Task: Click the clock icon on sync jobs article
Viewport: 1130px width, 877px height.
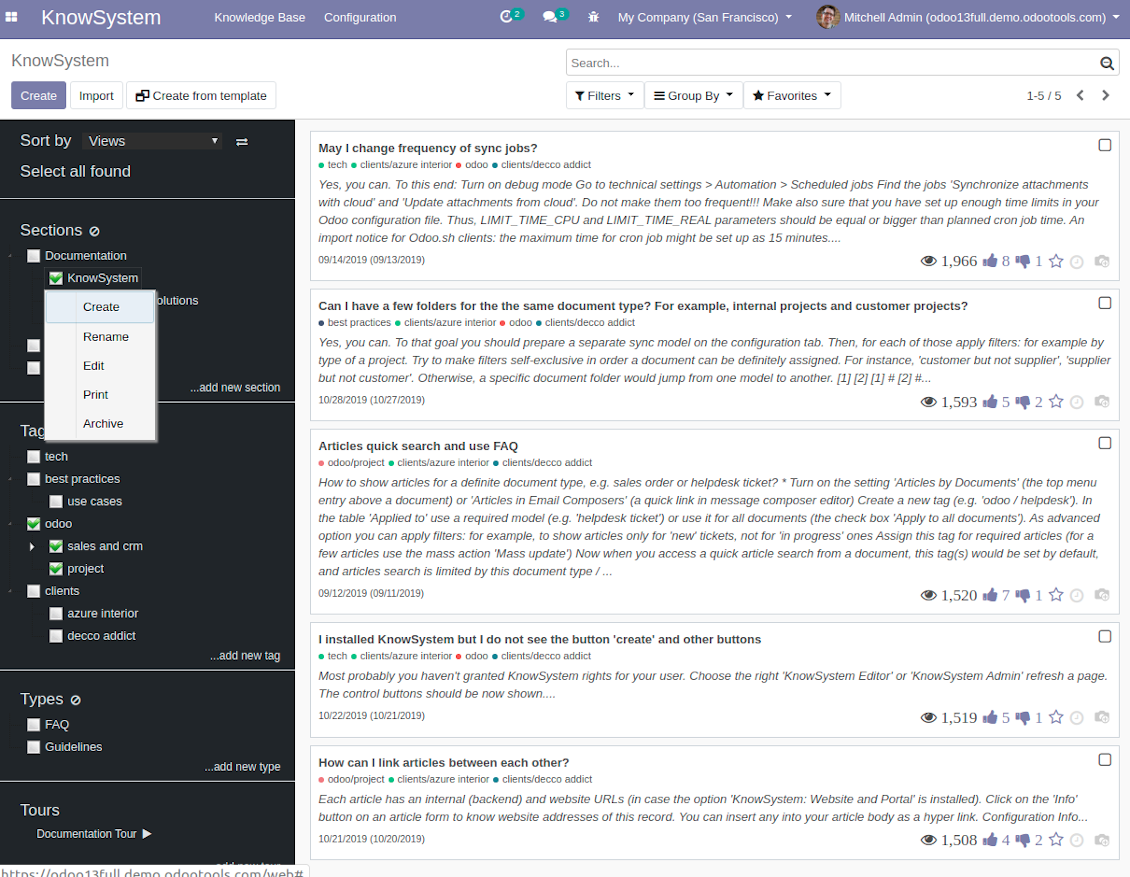Action: [x=1077, y=262]
